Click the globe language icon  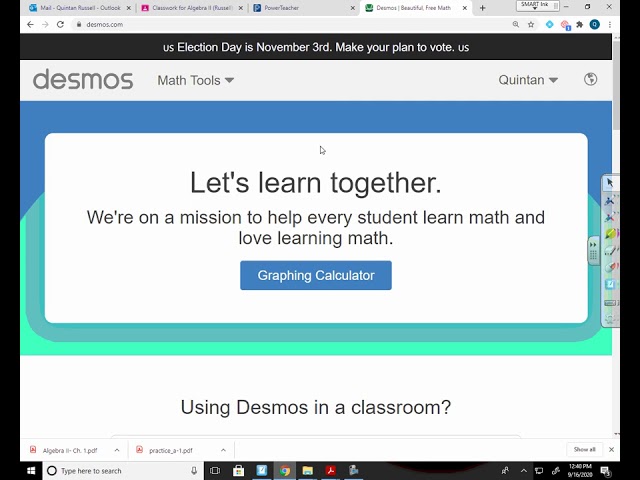590,79
